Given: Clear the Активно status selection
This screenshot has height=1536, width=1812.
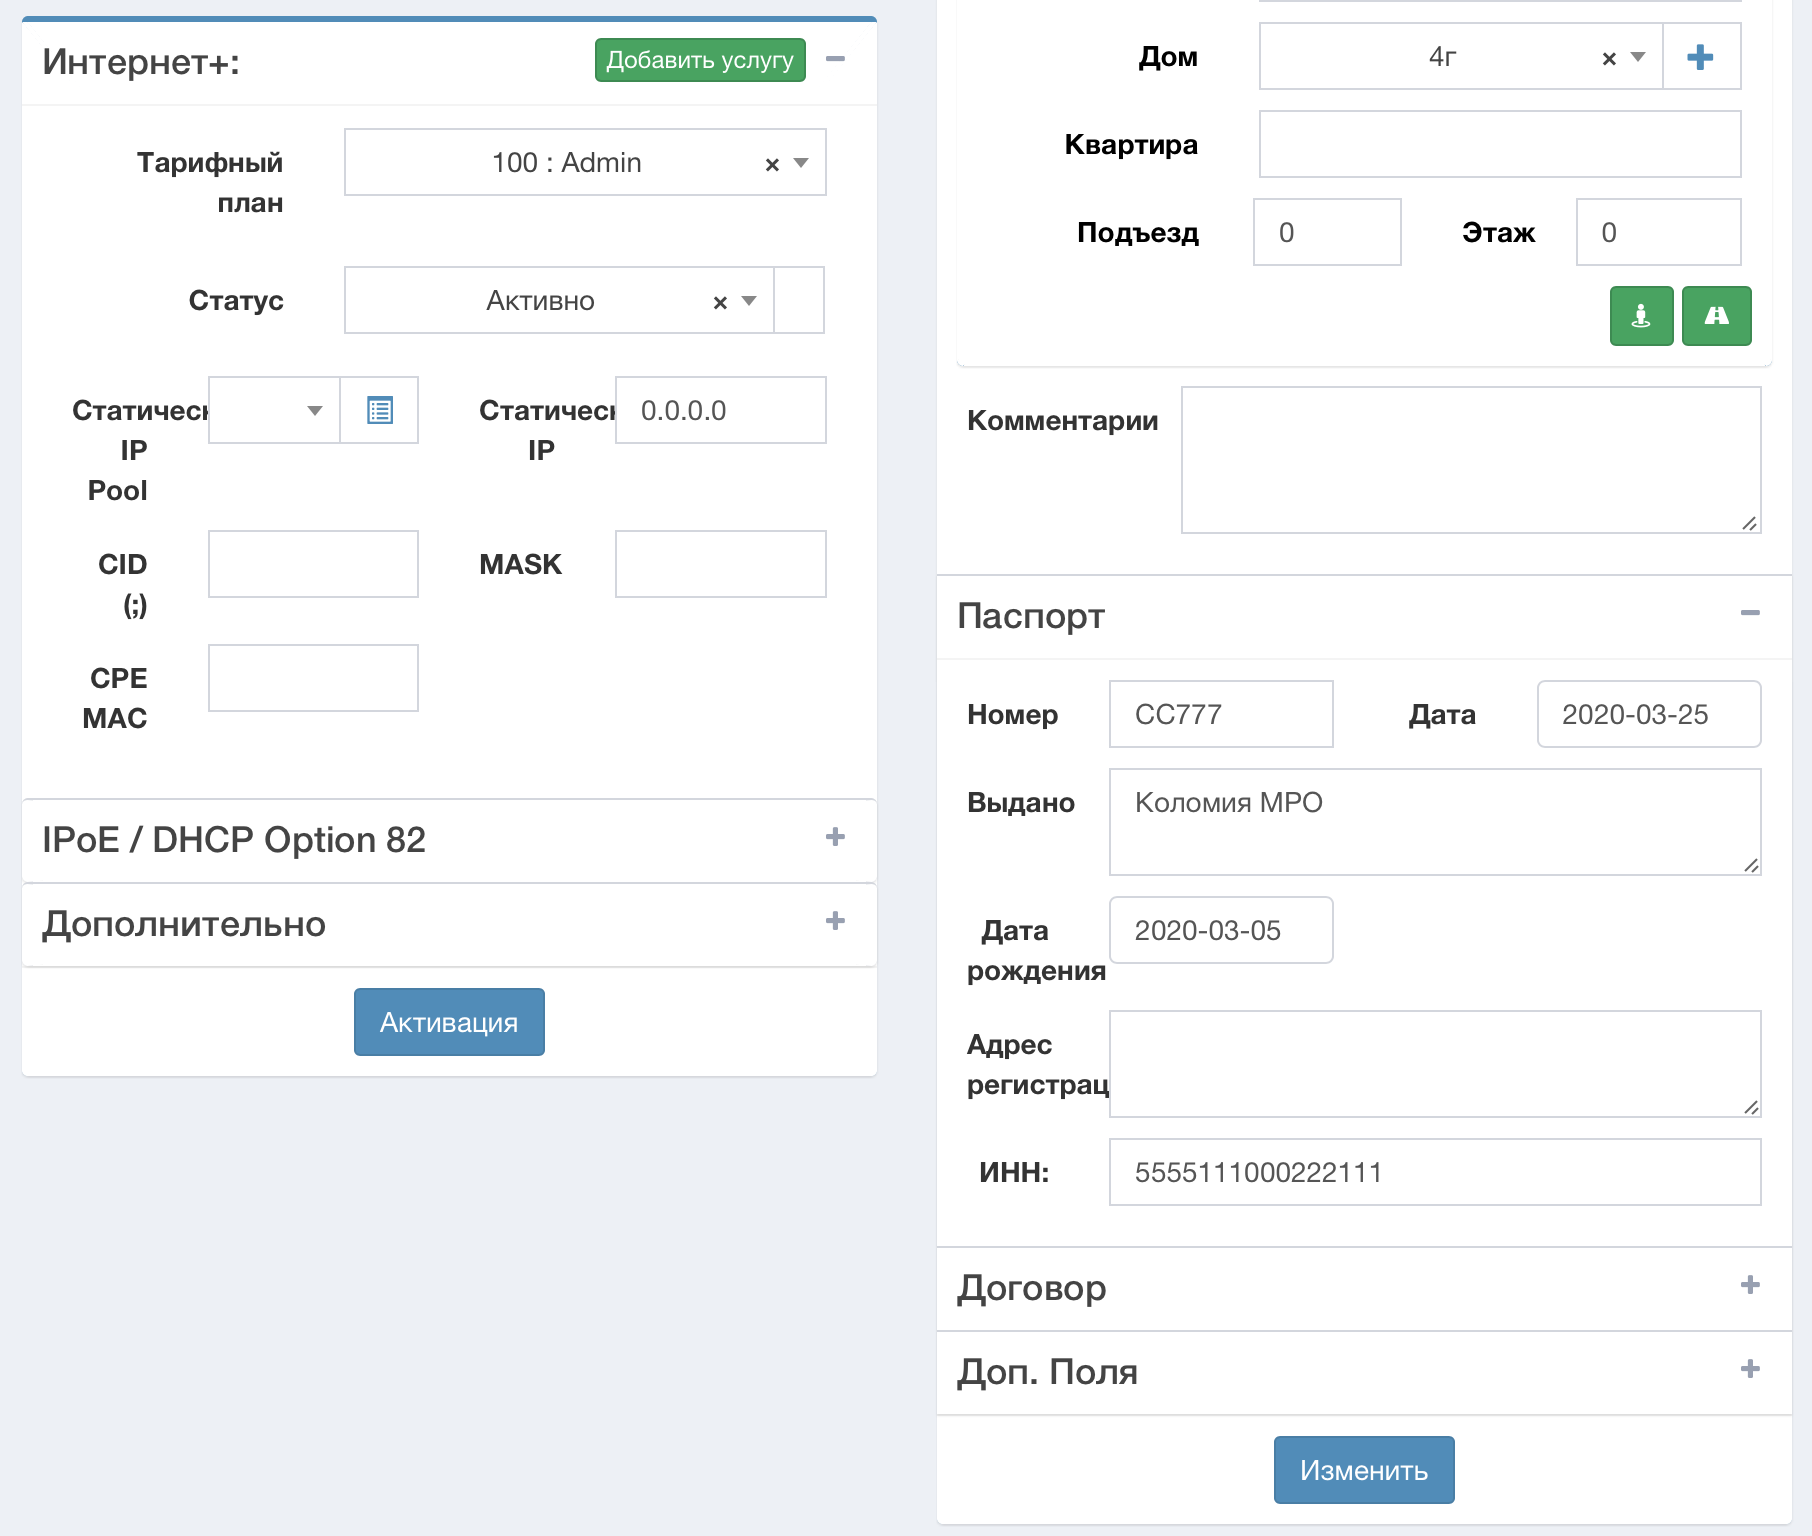Looking at the screenshot, I should [x=719, y=302].
